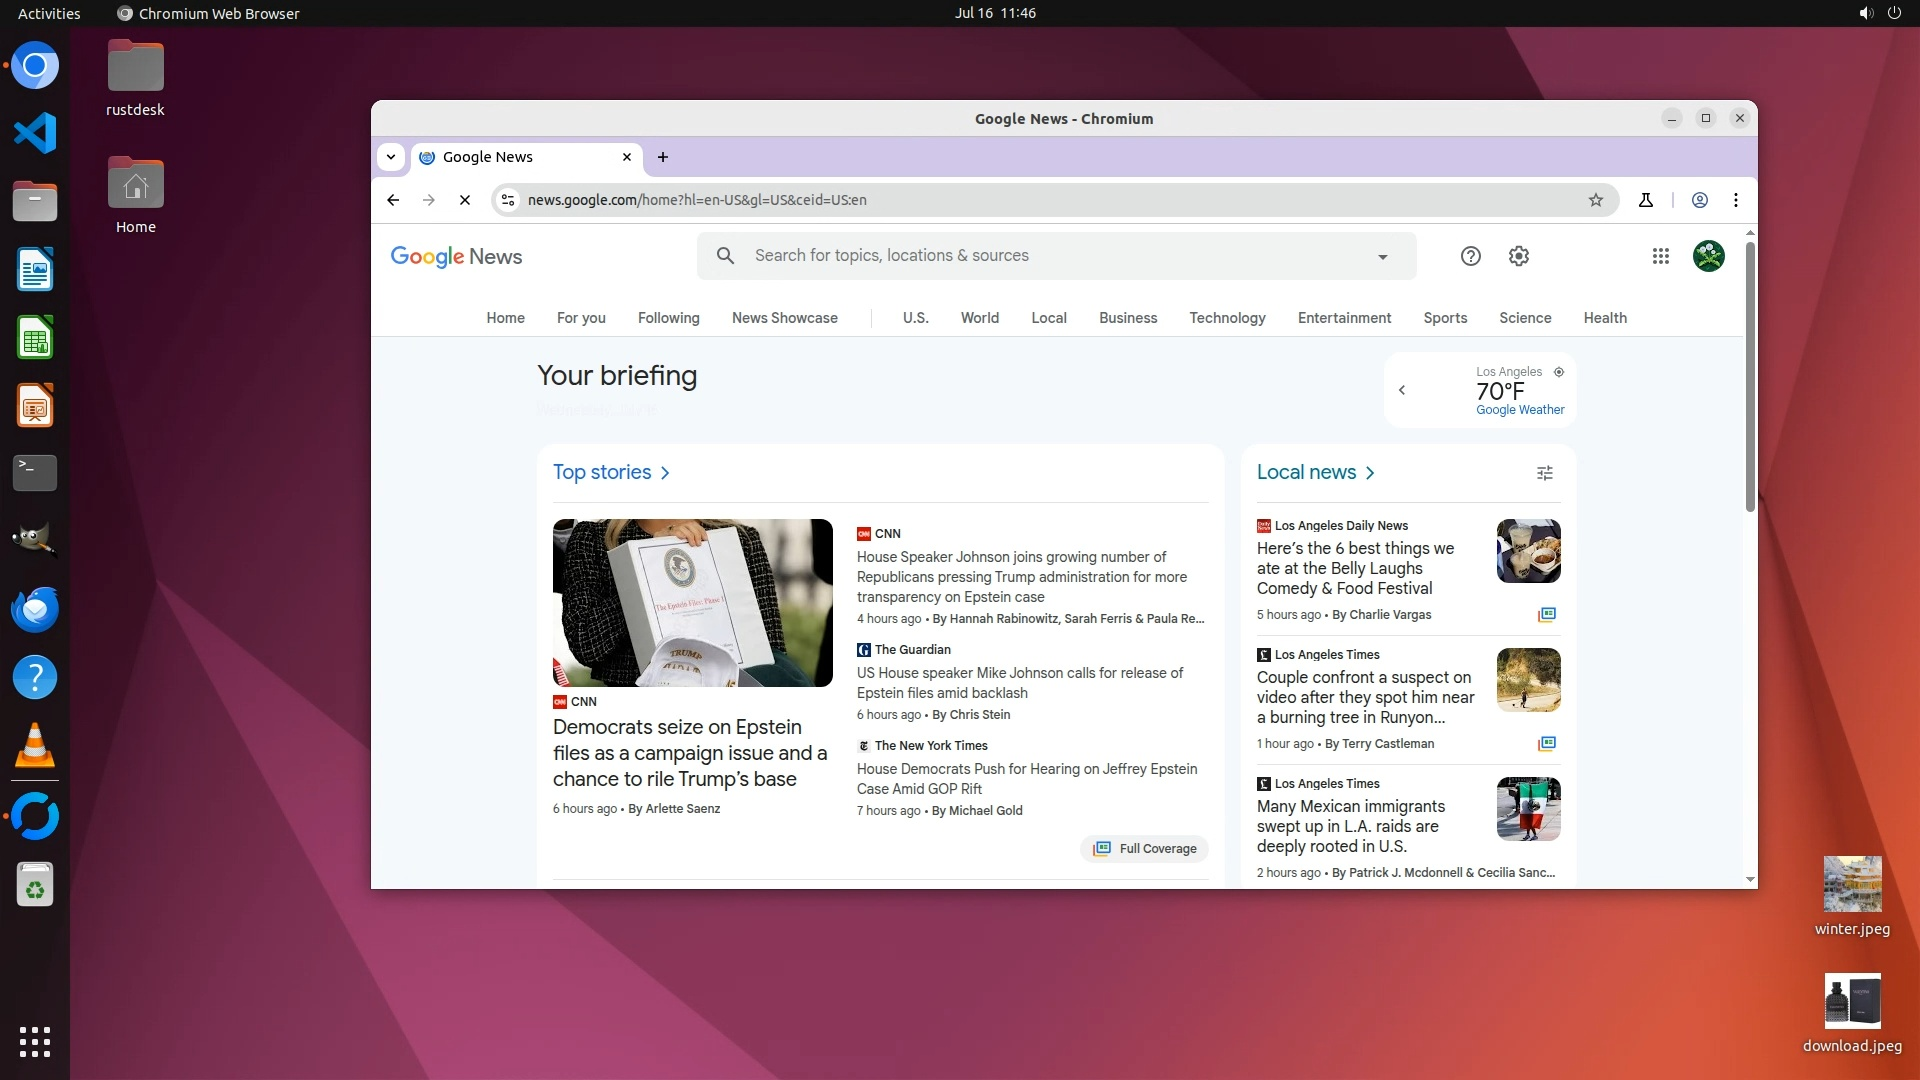The height and width of the screenshot is (1080, 1920).
Task: Customize Local news with sliders icon
Action: [x=1544, y=473]
